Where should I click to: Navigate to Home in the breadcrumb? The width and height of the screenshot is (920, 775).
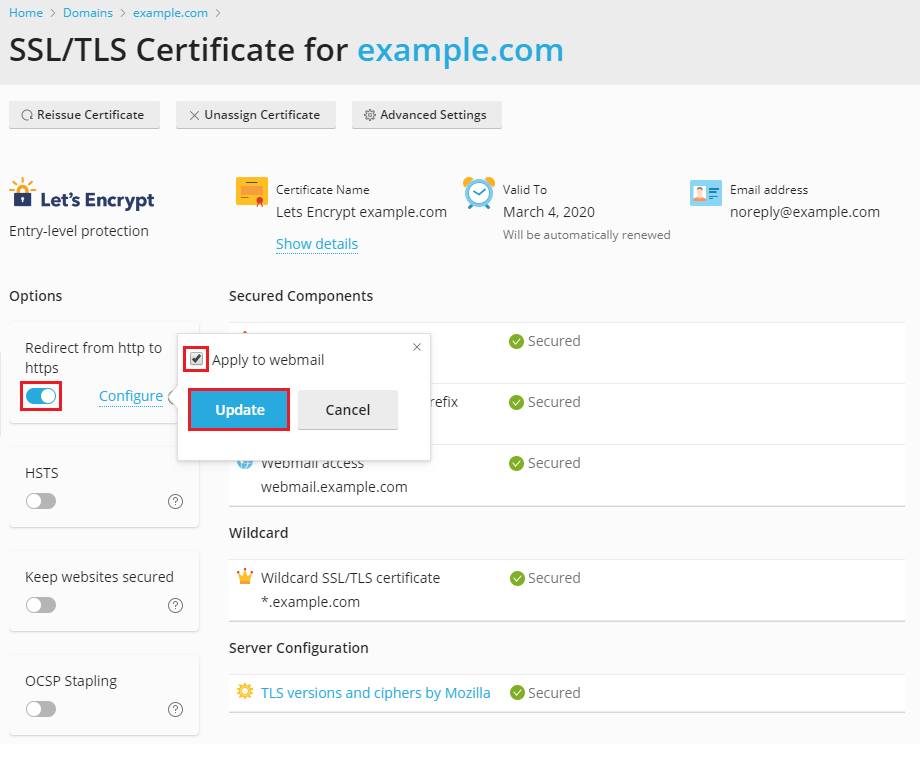[26, 13]
